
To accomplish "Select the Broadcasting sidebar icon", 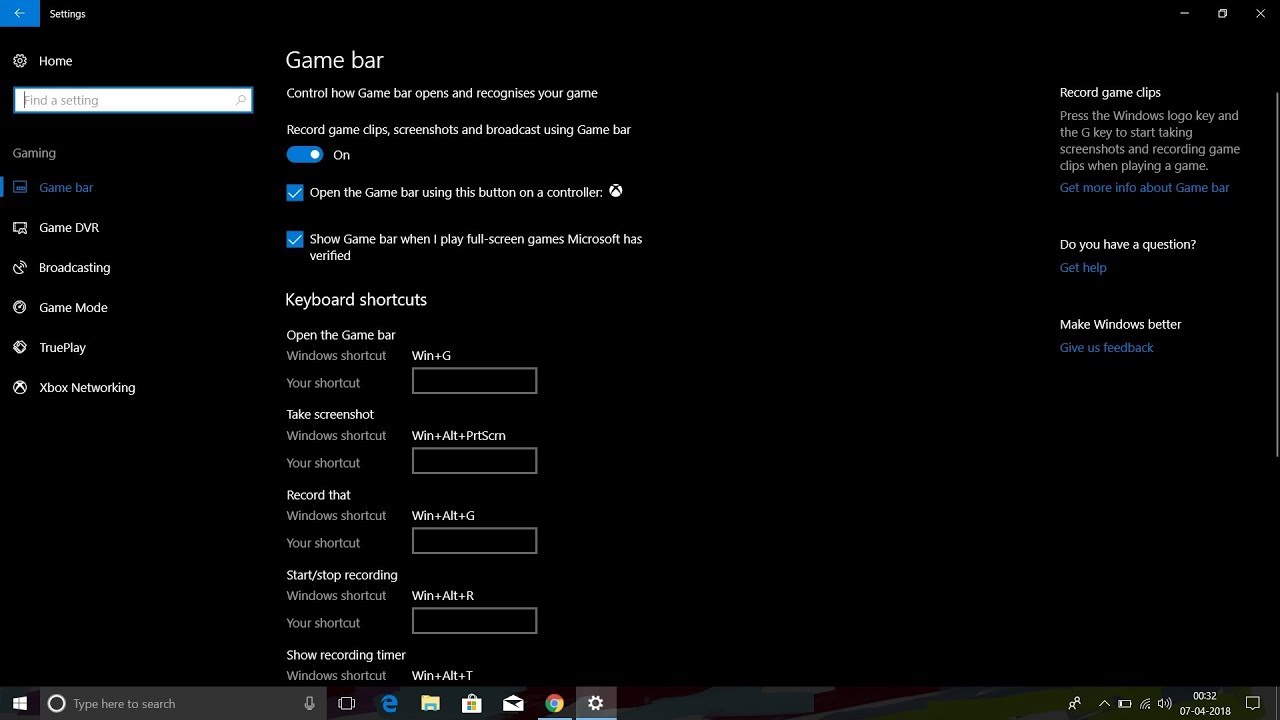I will 20,267.
